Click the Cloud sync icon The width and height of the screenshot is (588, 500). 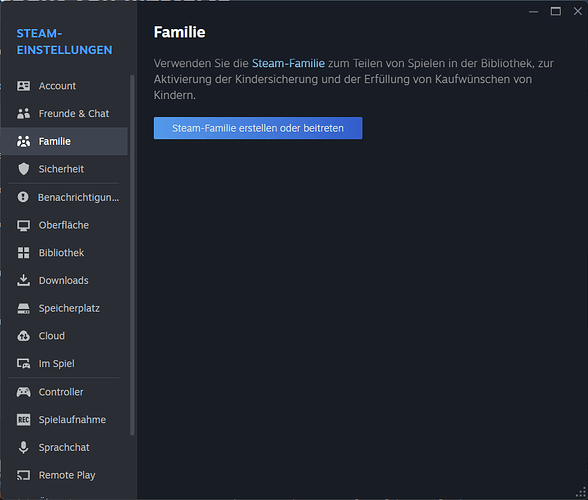[x=23, y=336]
